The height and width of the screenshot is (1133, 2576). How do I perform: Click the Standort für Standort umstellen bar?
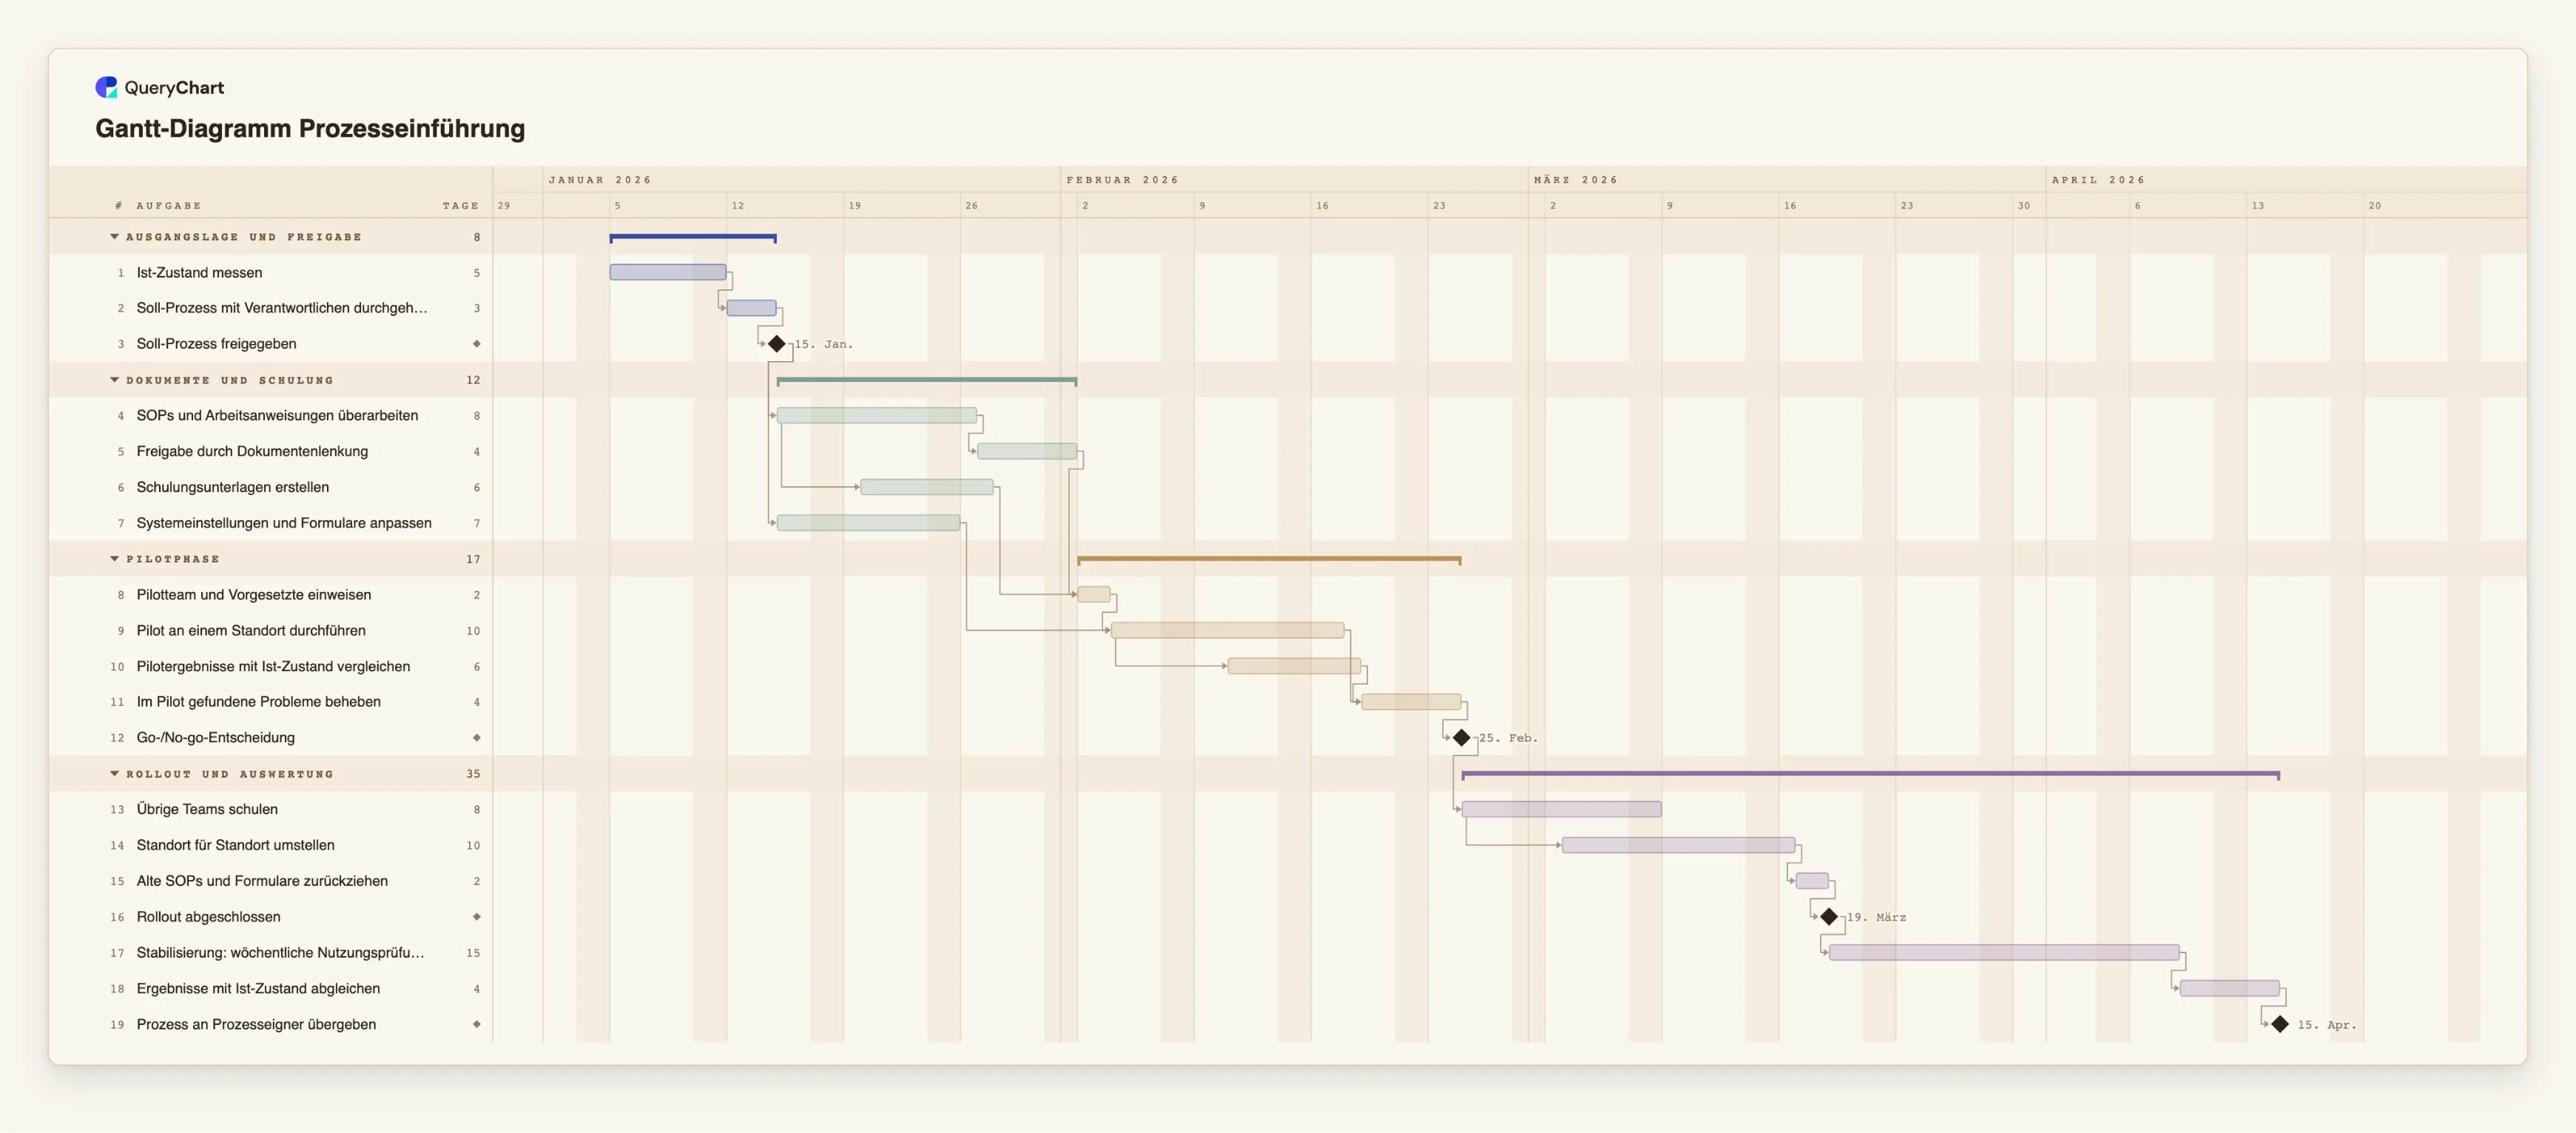click(x=1678, y=845)
